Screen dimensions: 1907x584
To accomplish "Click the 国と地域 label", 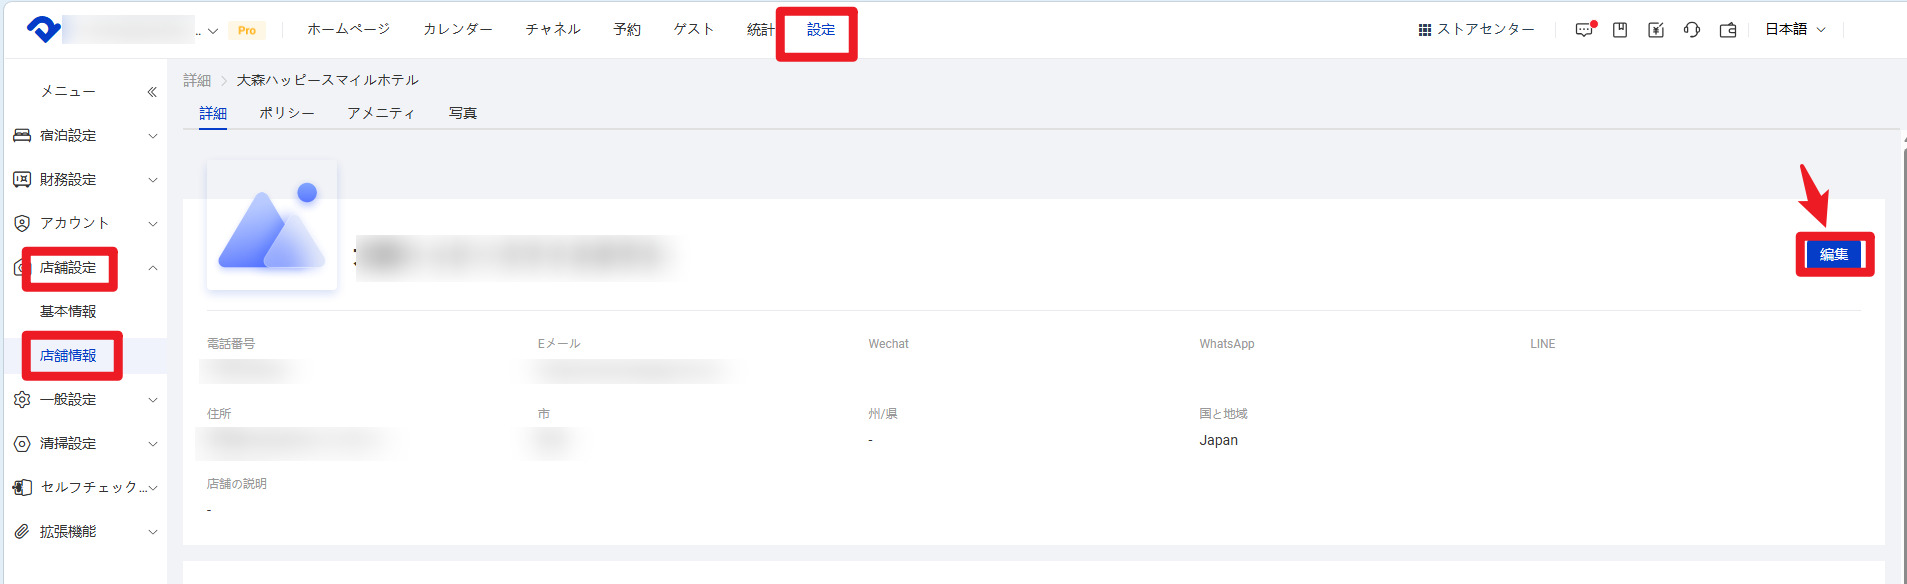I will (x=1223, y=414).
